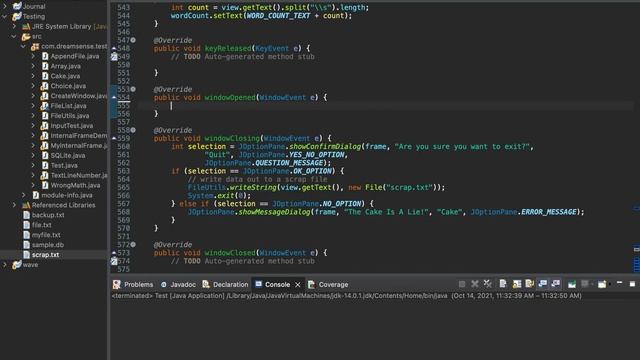
Task: Open the dropdown next to Open Console
Action: pyautogui.click(x=609, y=284)
